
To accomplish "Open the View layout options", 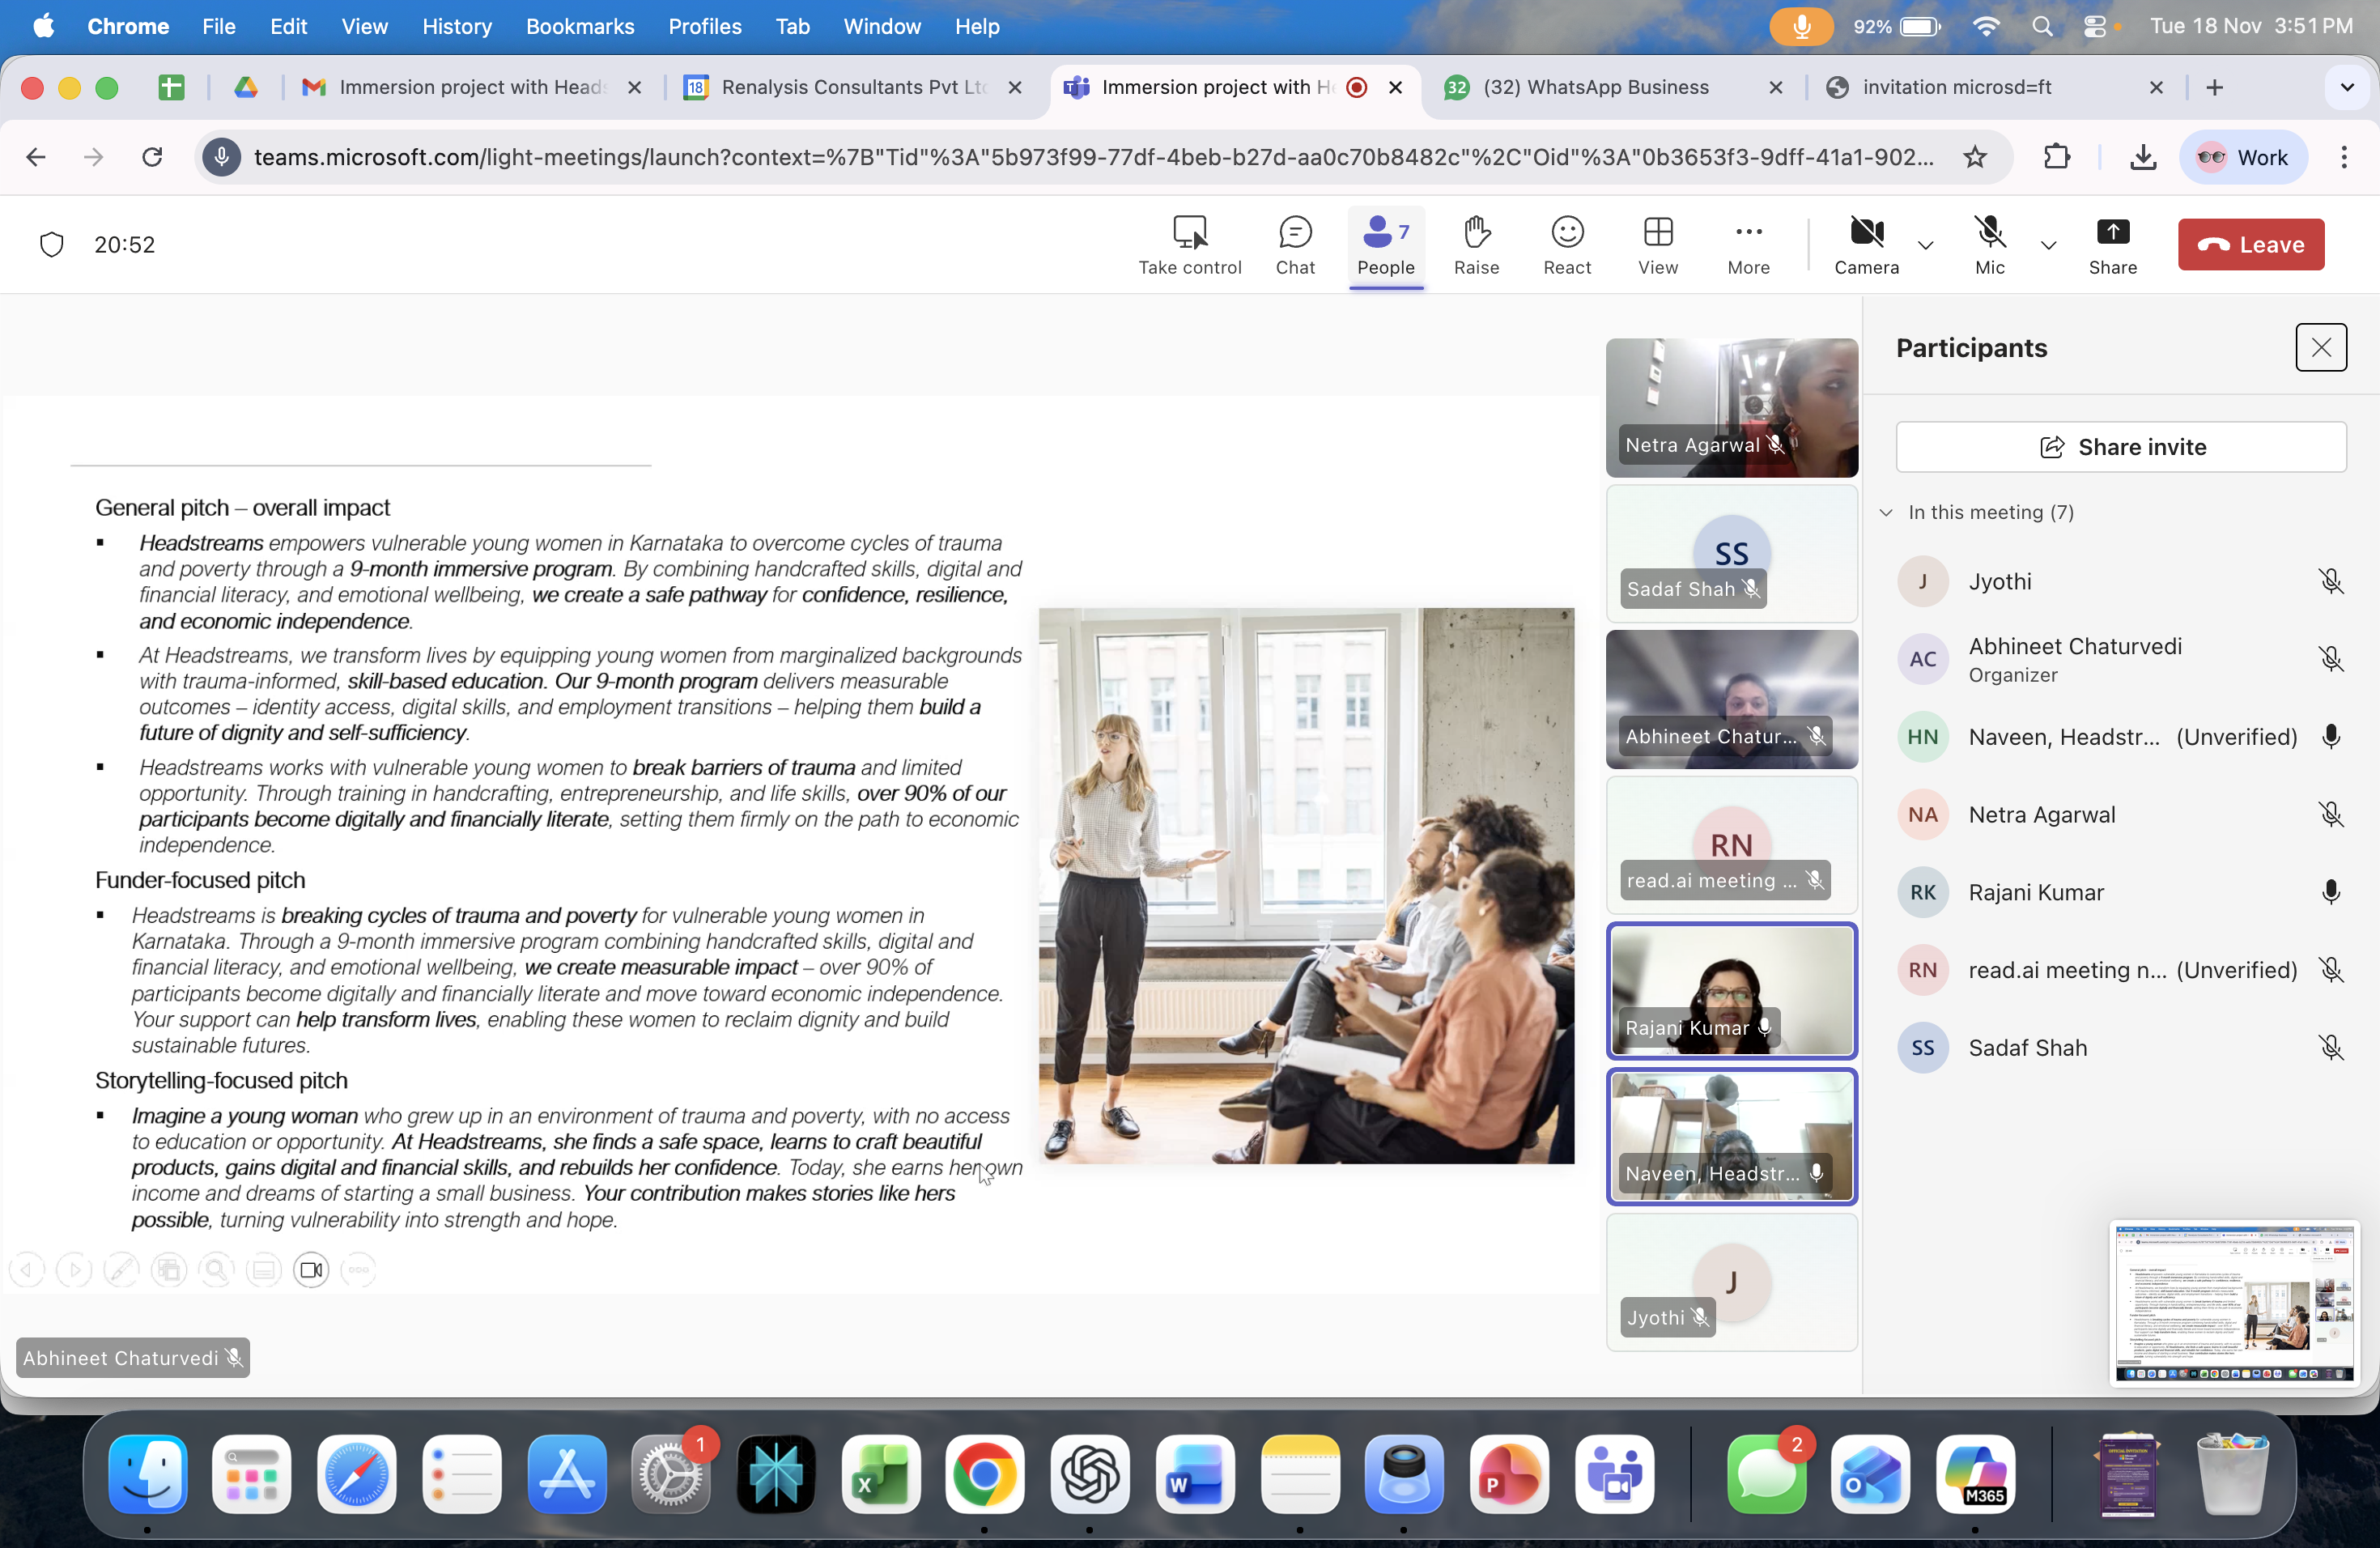I will 1657,245.
